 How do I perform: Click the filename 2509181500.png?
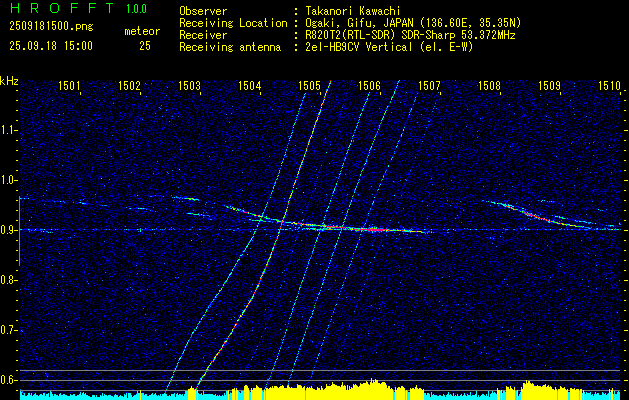click(51, 27)
